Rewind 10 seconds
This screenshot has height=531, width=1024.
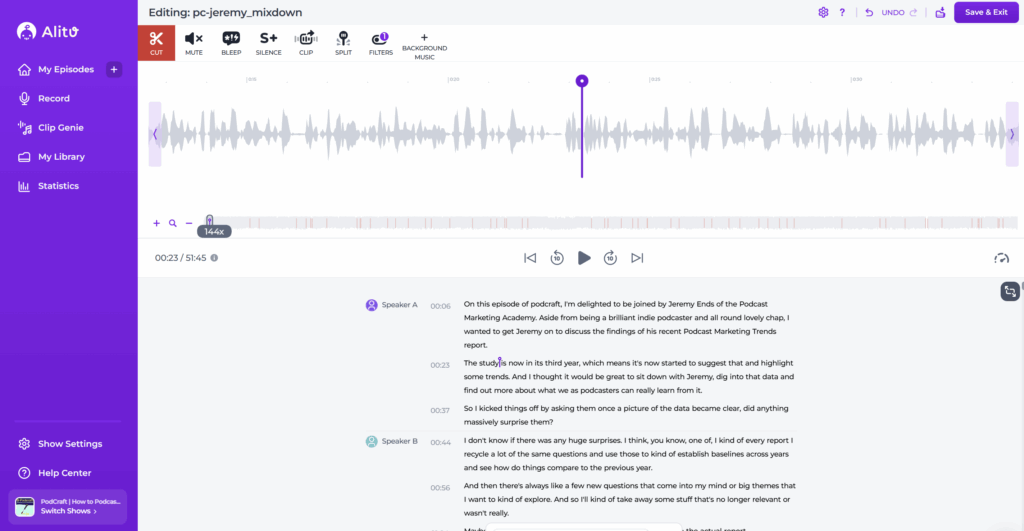pyautogui.click(x=557, y=258)
